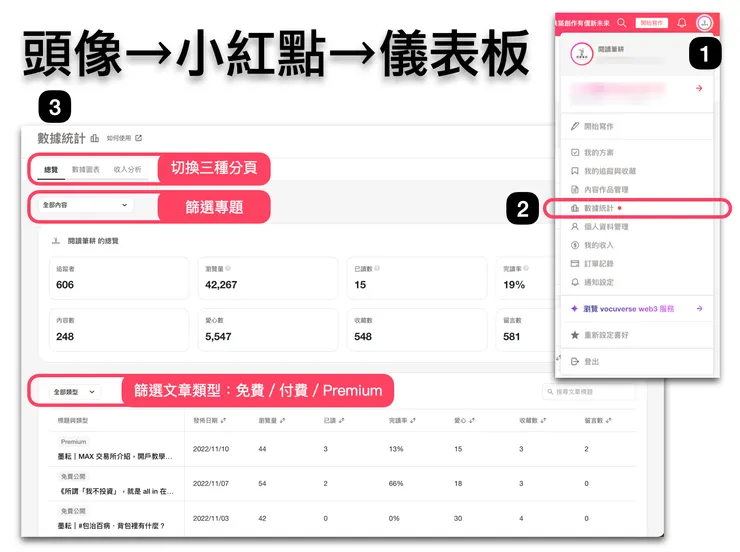Click the search magnifier icon in header
The height and width of the screenshot is (552, 740).
tap(622, 23)
